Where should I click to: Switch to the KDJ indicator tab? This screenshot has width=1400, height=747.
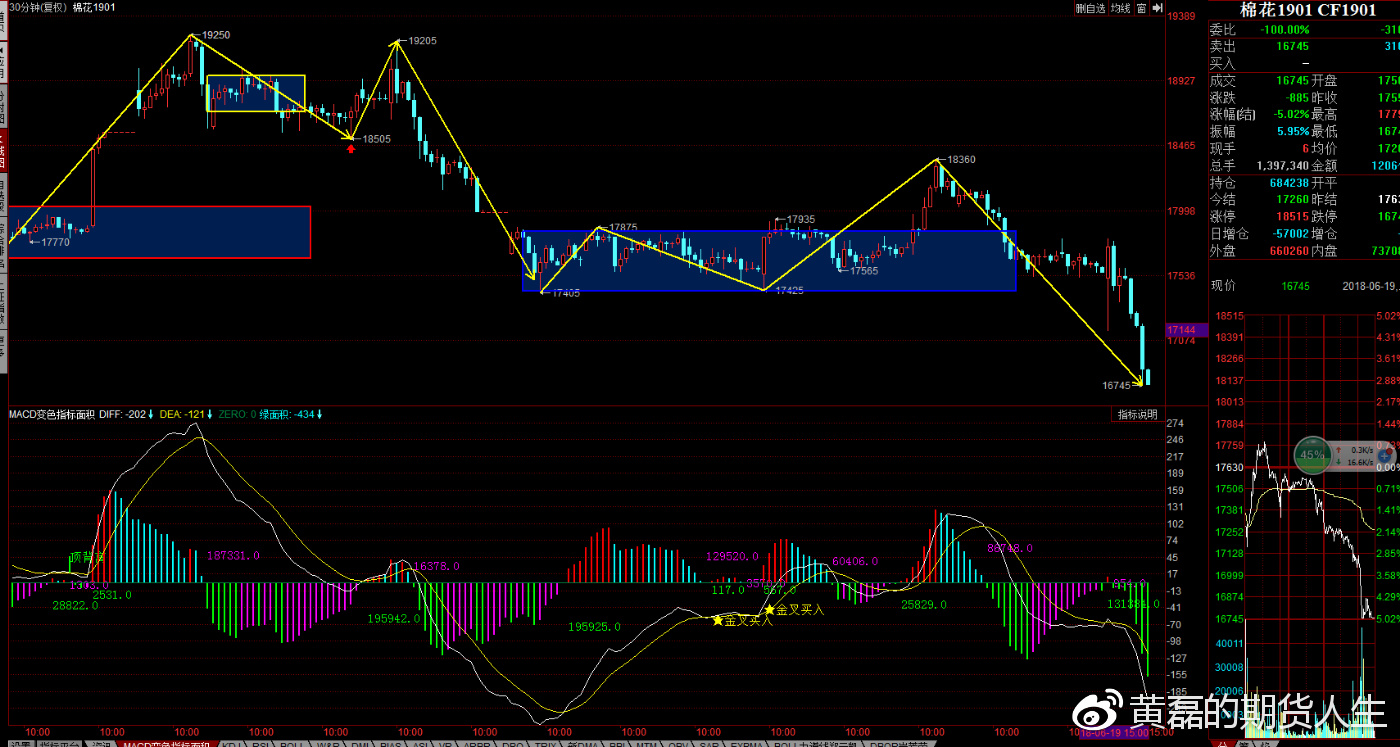click(230, 742)
